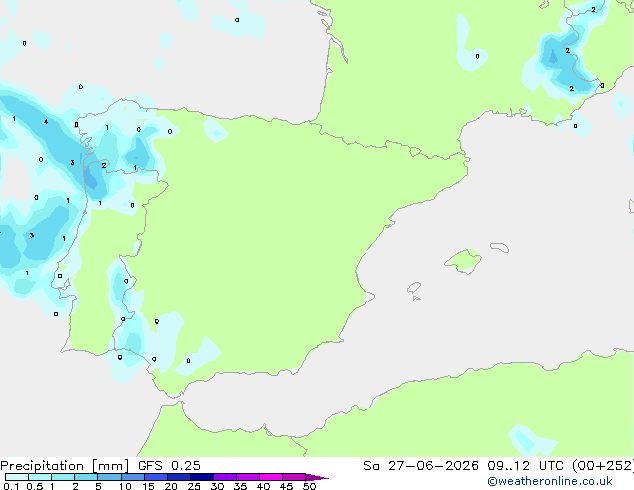This screenshot has height=490, width=634.
Task: Click the 25–30 mm dark navy legend box
Action: tap(202, 477)
